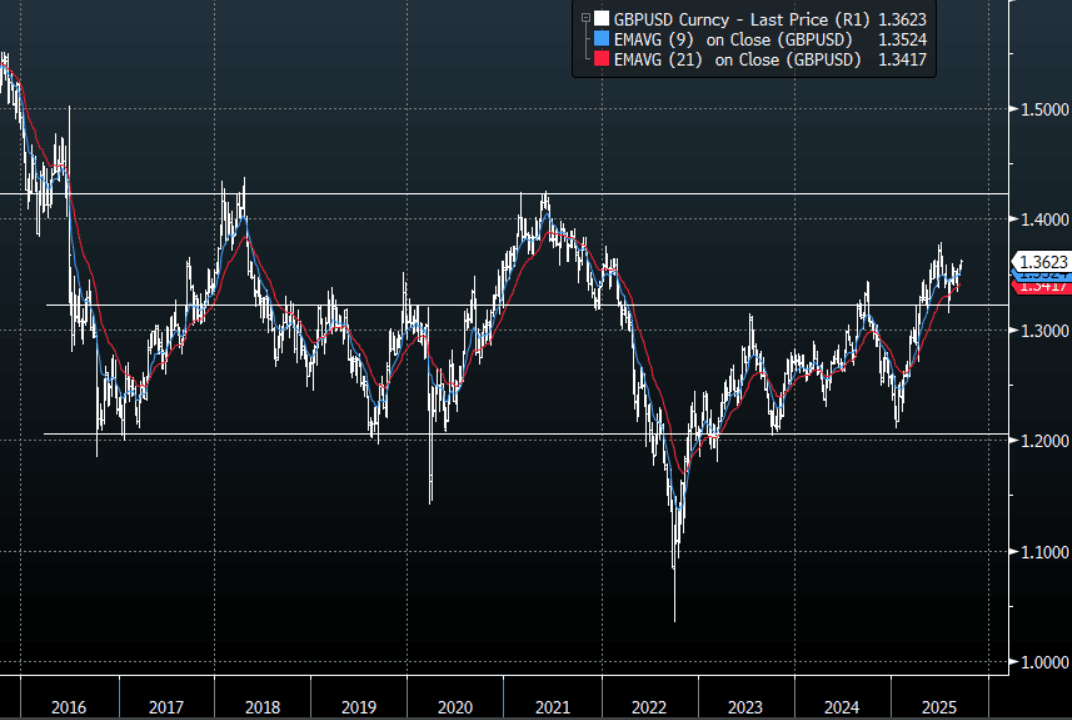Click the 2019 year axis label
The height and width of the screenshot is (720, 1072).
coord(358,707)
